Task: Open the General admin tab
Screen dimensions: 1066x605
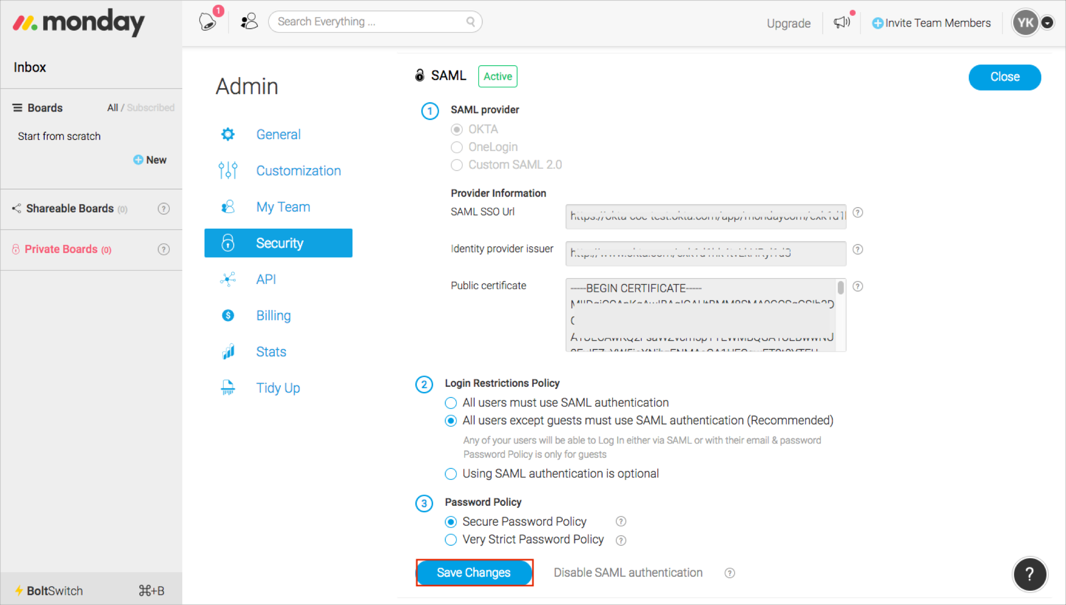Action: pos(278,135)
